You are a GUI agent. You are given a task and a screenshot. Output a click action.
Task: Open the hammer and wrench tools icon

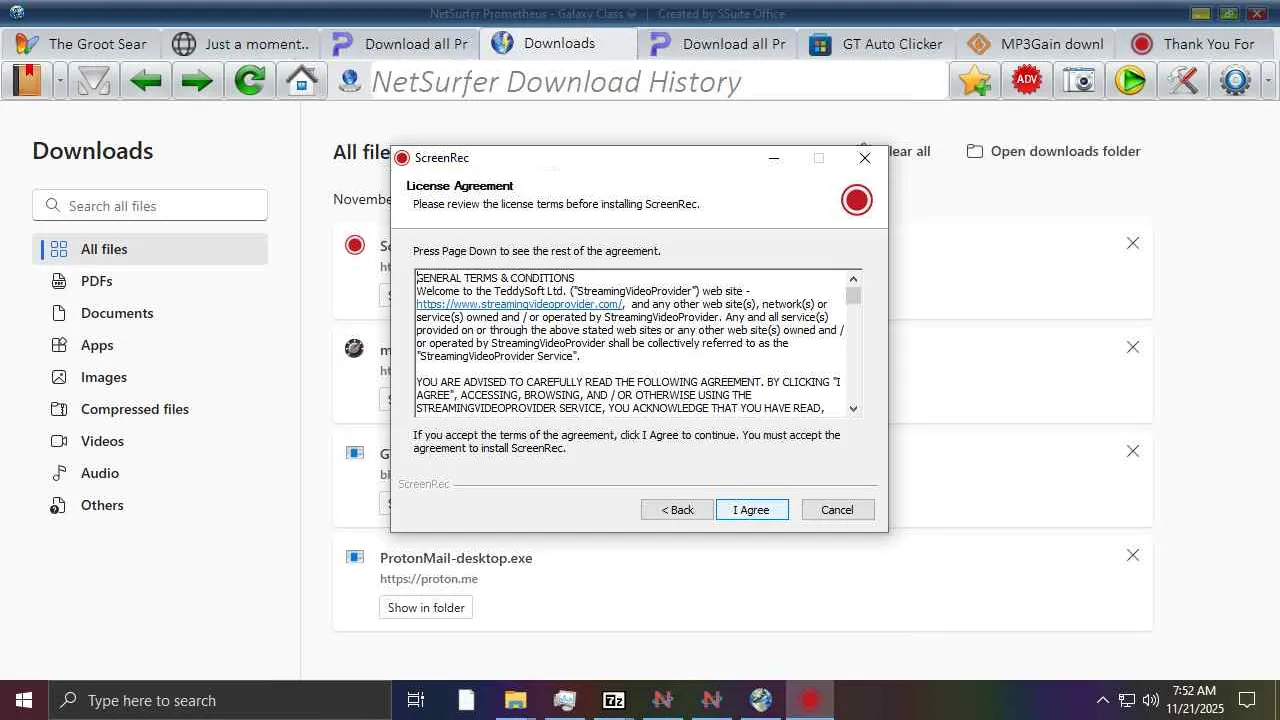(x=1183, y=80)
